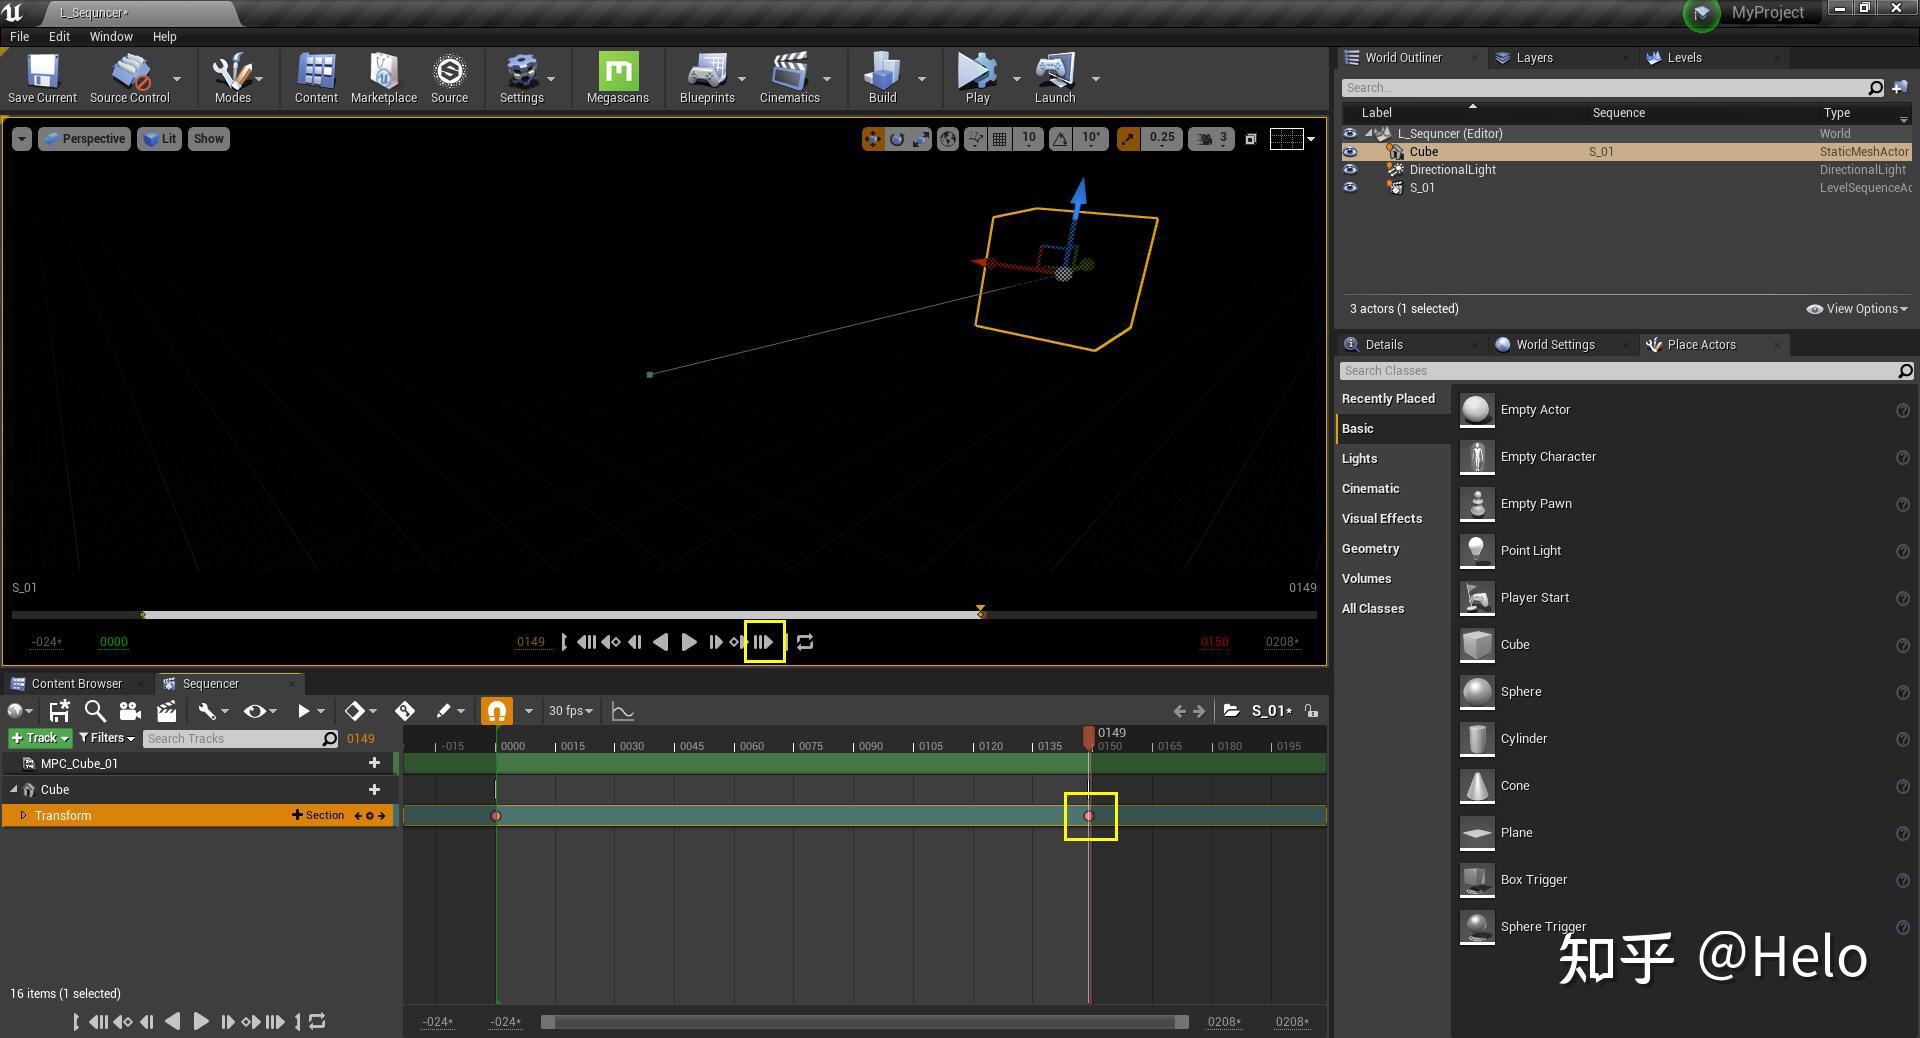The height and width of the screenshot is (1038, 1920).
Task: Adjust the 0.25 camera speed slider
Action: (1162, 139)
